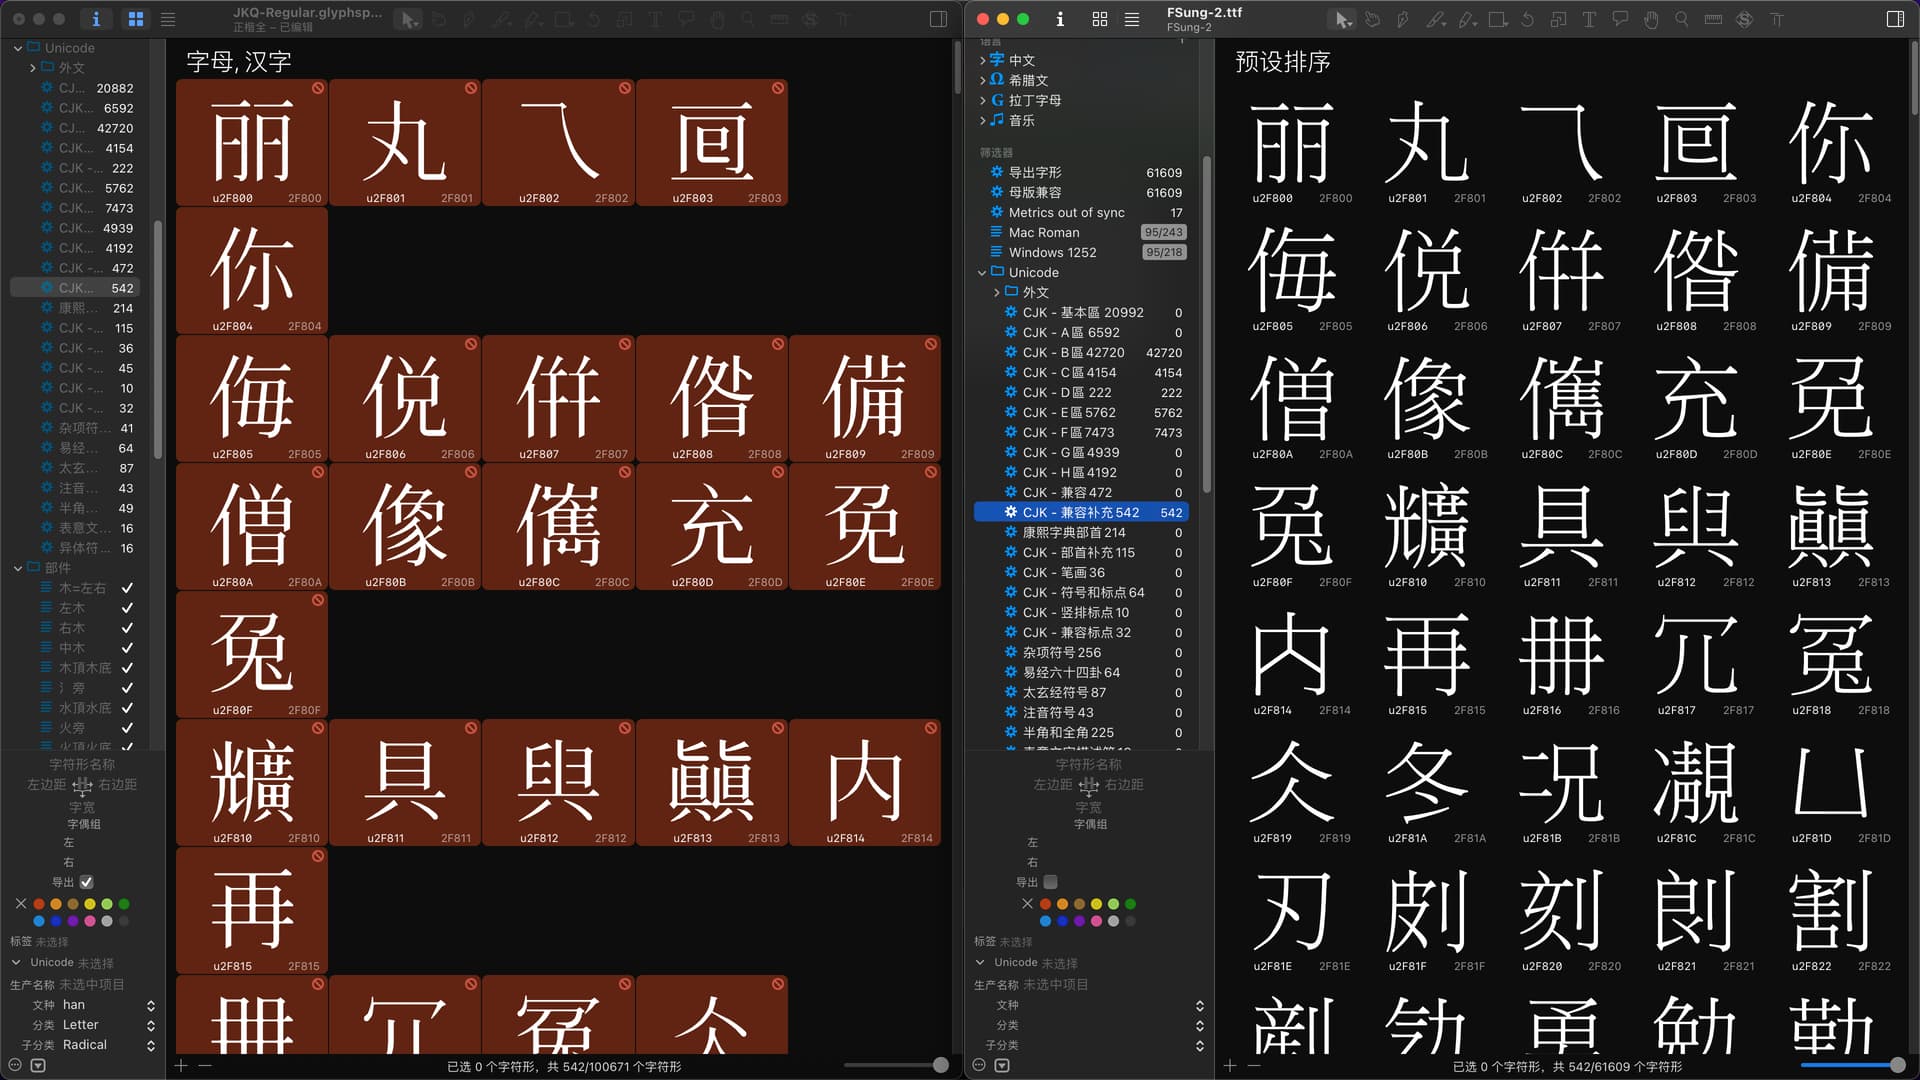The image size is (1920, 1080).
Task: Switch FSung-2 window to list view
Action: (1132, 19)
